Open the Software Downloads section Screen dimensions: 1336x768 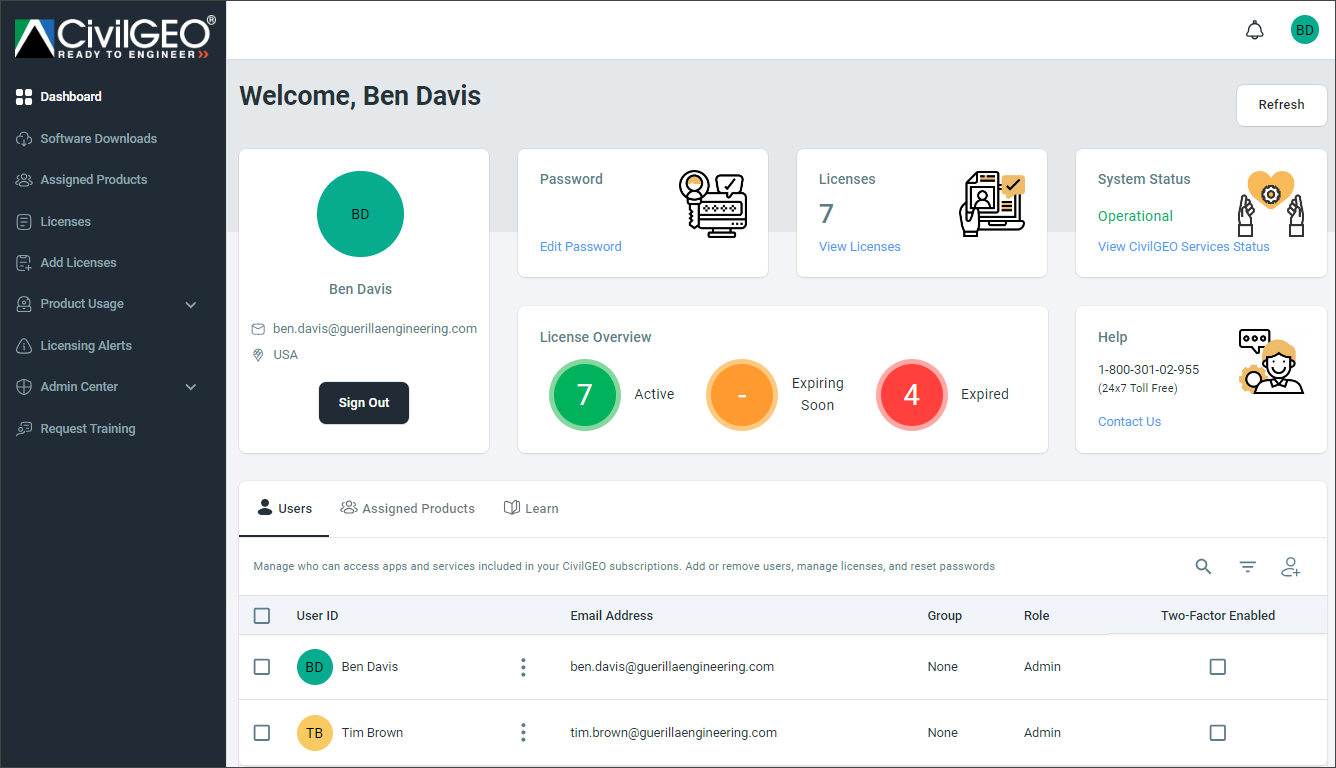(x=98, y=138)
